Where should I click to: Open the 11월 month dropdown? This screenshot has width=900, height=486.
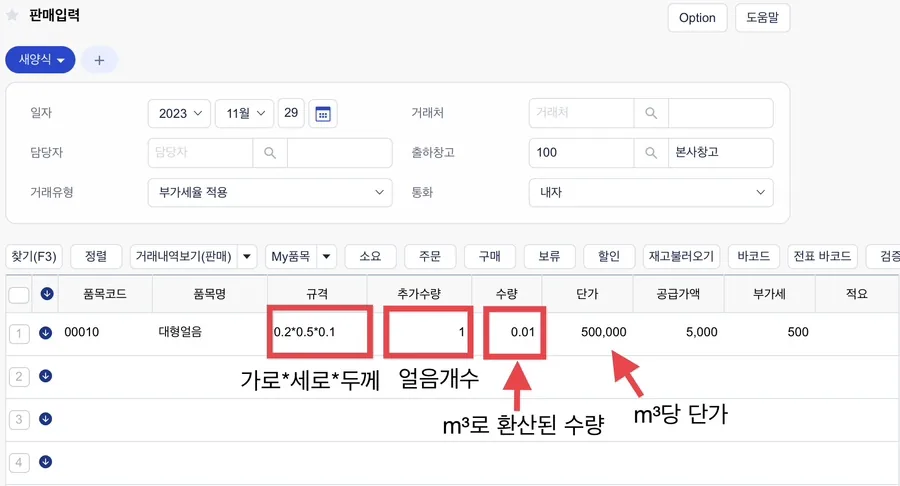click(245, 113)
